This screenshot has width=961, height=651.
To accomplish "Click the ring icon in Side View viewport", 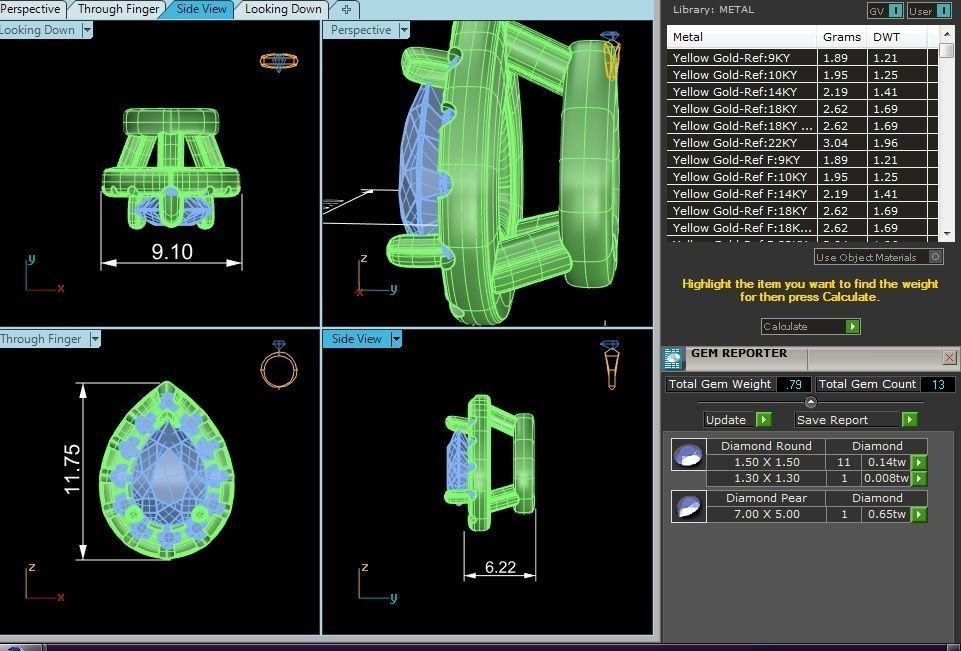I will pyautogui.click(x=609, y=365).
